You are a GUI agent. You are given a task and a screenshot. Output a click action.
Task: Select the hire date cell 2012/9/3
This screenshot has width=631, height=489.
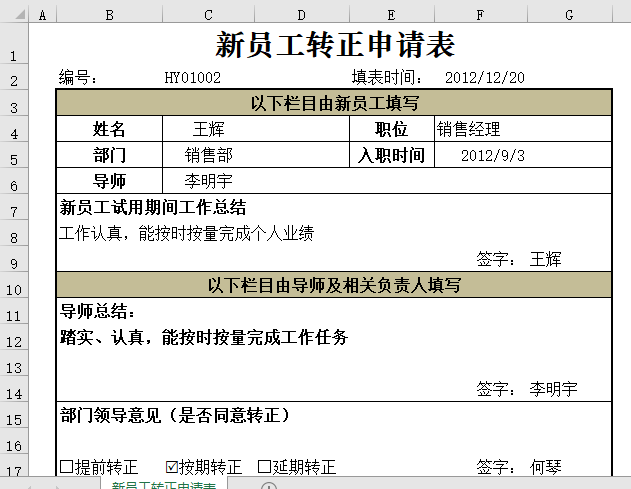tap(520, 155)
